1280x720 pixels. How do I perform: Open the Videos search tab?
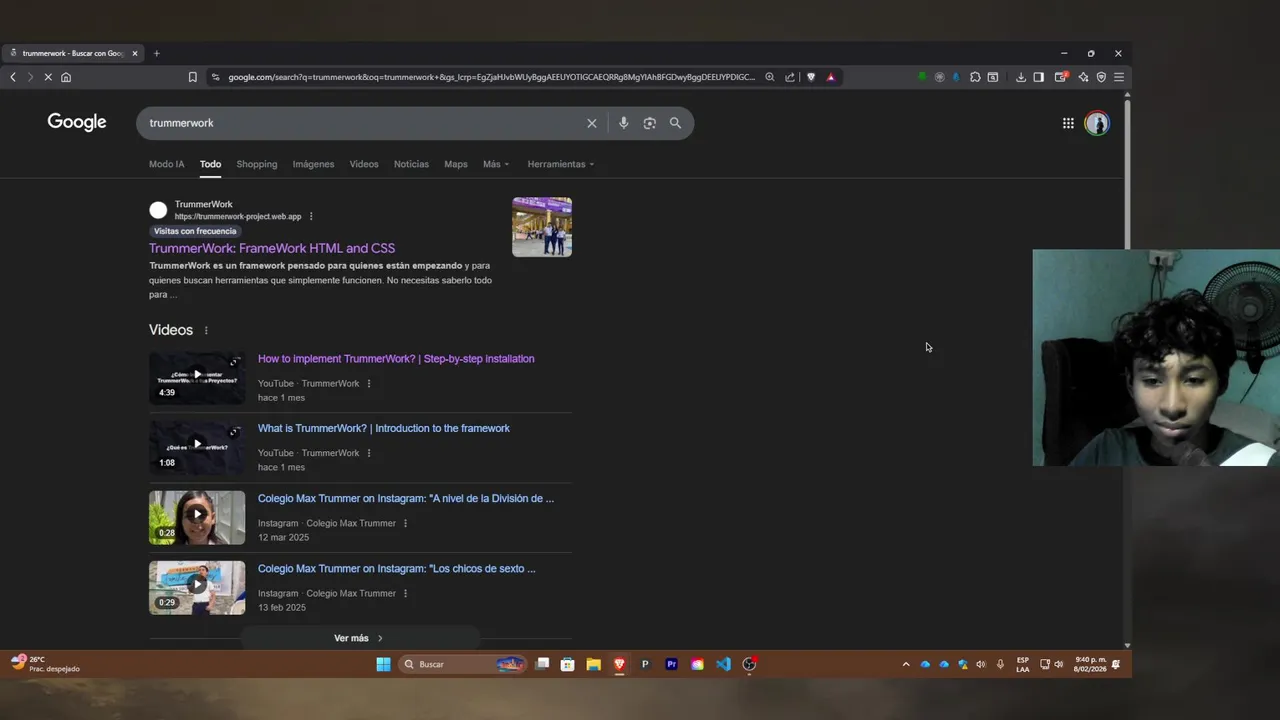tap(364, 164)
